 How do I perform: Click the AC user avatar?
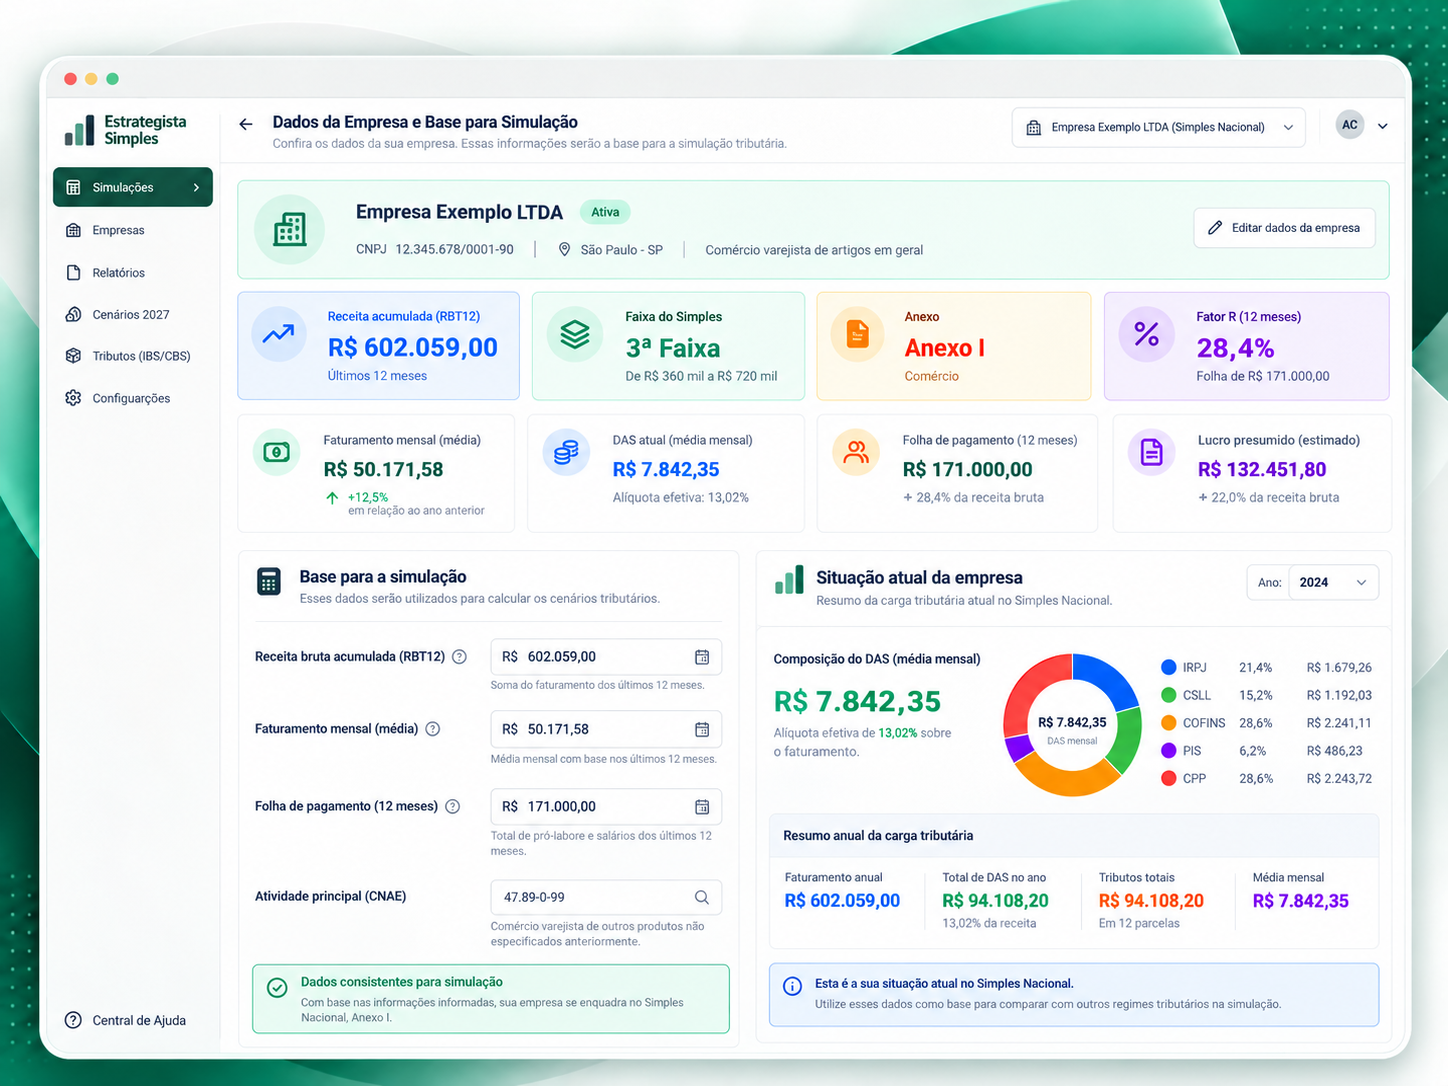click(x=1350, y=125)
